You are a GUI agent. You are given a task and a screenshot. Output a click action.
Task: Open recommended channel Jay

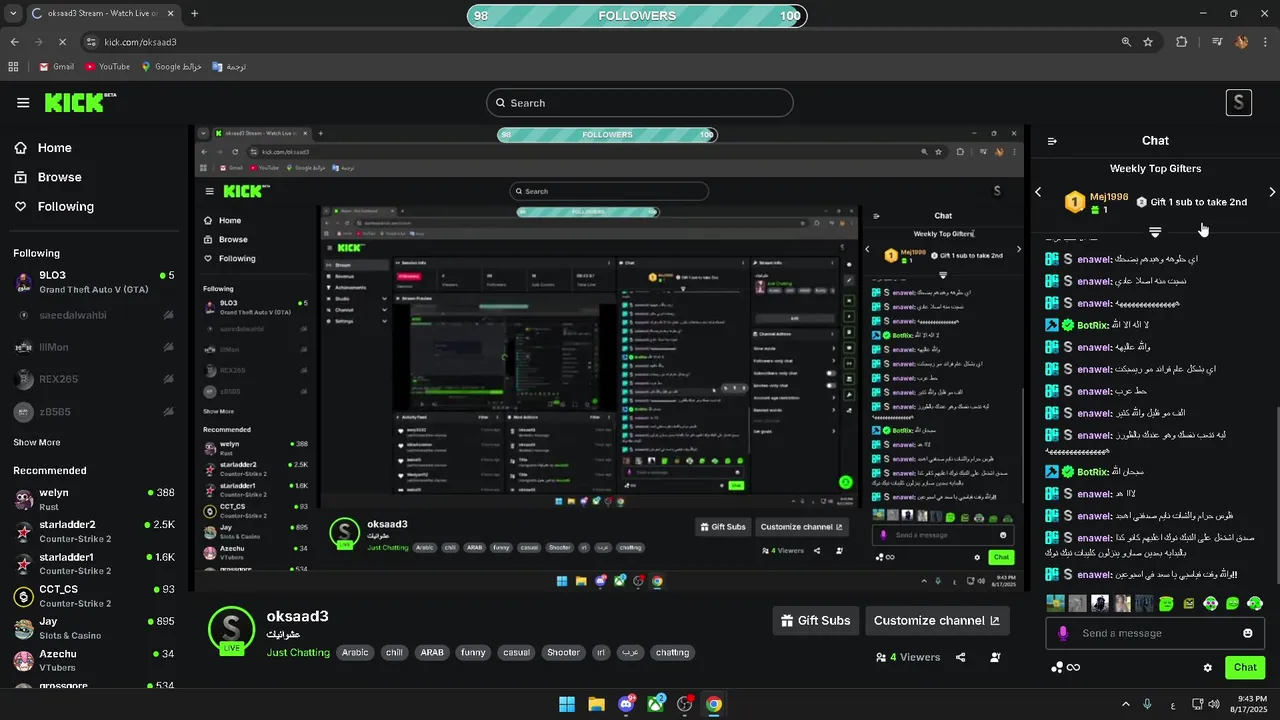click(x=94, y=628)
